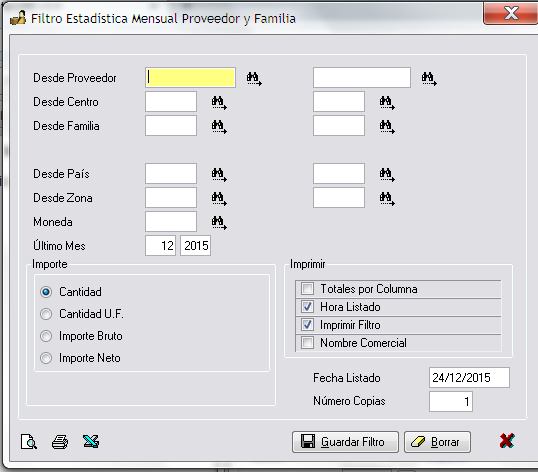Tick the Nombre Comercial checkbox
This screenshot has width=538, height=472.
(307, 343)
